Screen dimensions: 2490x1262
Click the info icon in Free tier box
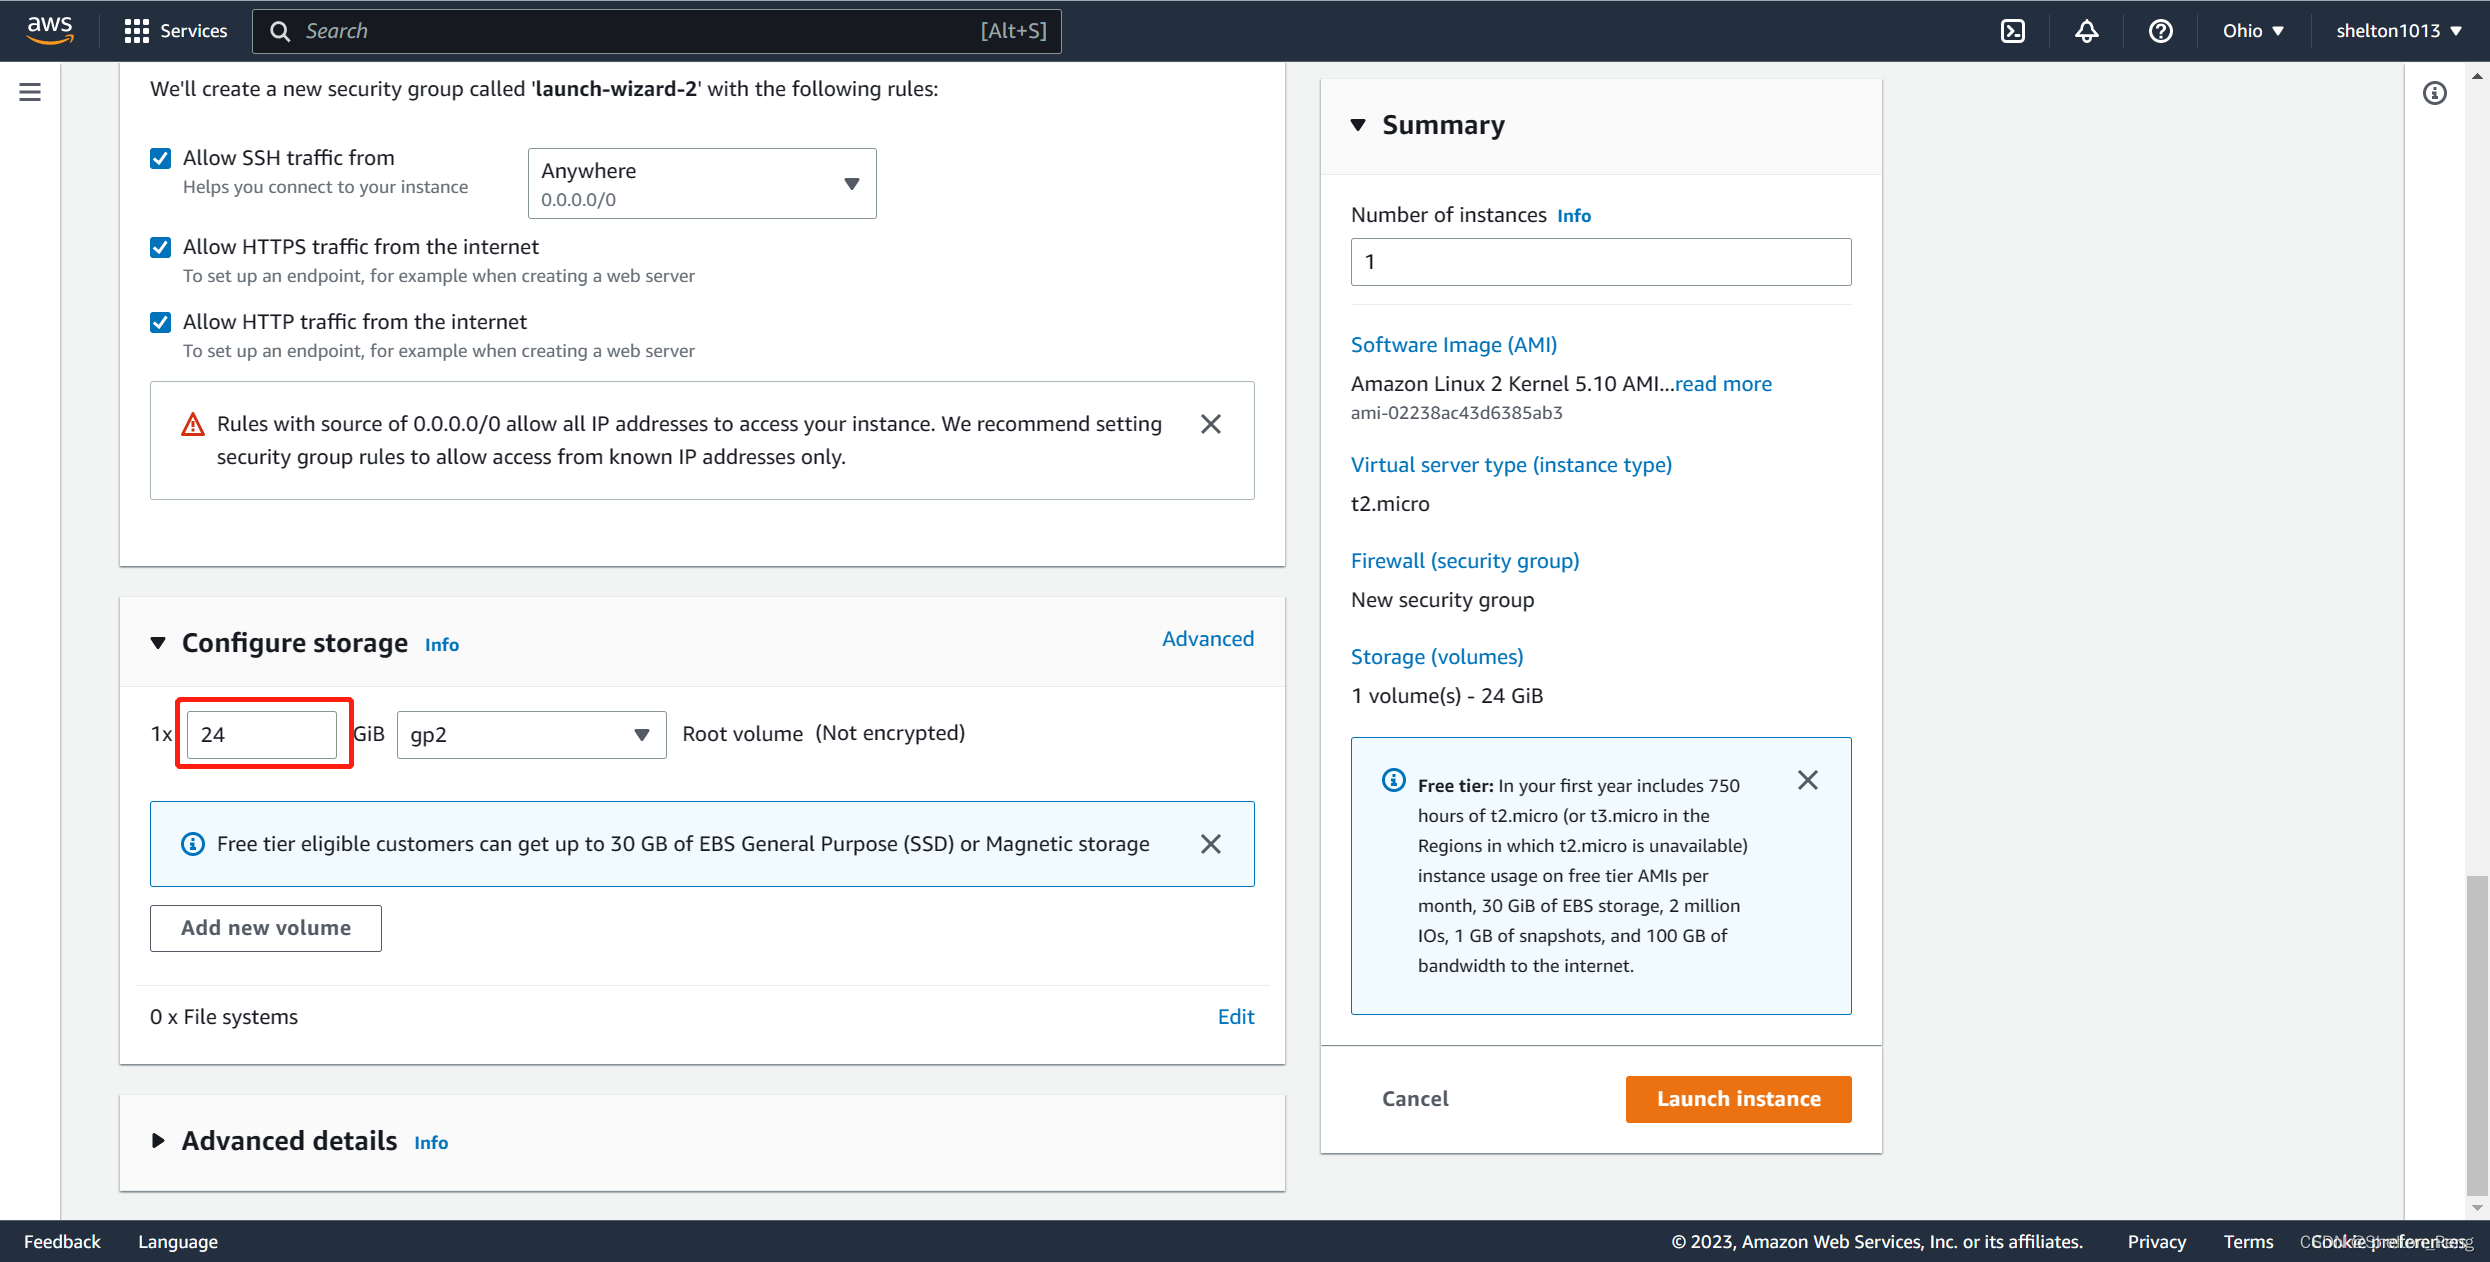1394,780
